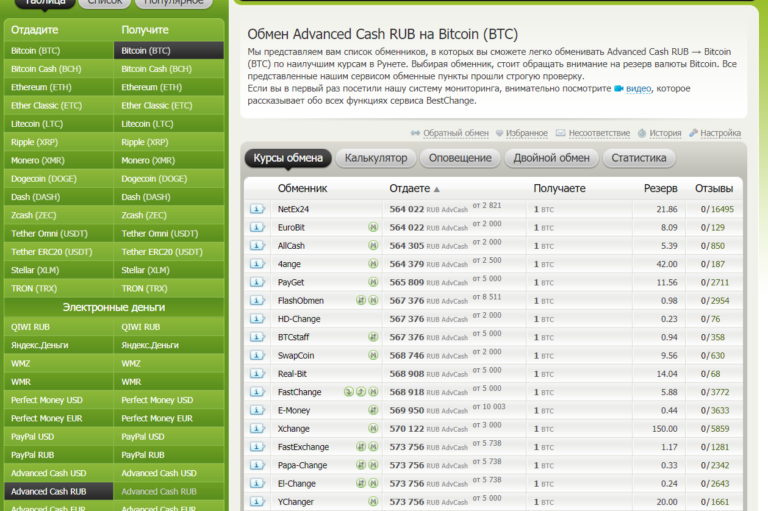This screenshot has width=768, height=511.
Task: Select PayPal RUB in Получите column
Action: tap(169, 455)
